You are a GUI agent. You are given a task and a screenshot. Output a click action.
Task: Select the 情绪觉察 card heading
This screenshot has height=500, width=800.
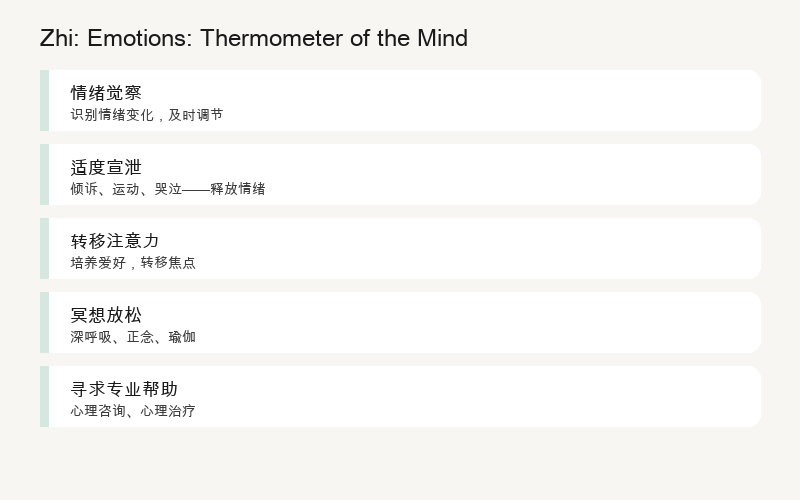click(x=106, y=93)
